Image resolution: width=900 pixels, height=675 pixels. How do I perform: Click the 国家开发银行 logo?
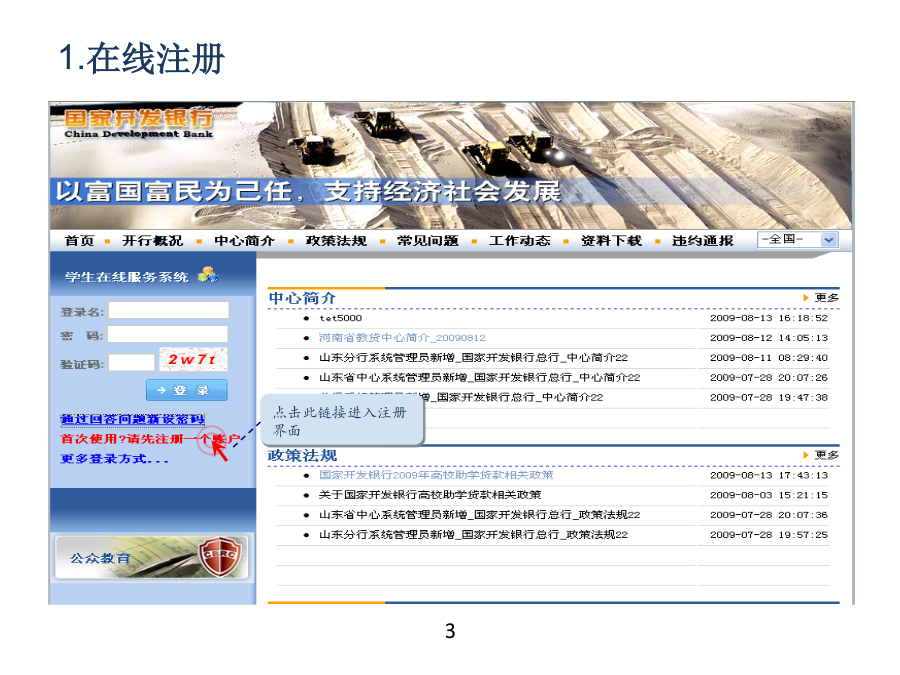[x=138, y=124]
